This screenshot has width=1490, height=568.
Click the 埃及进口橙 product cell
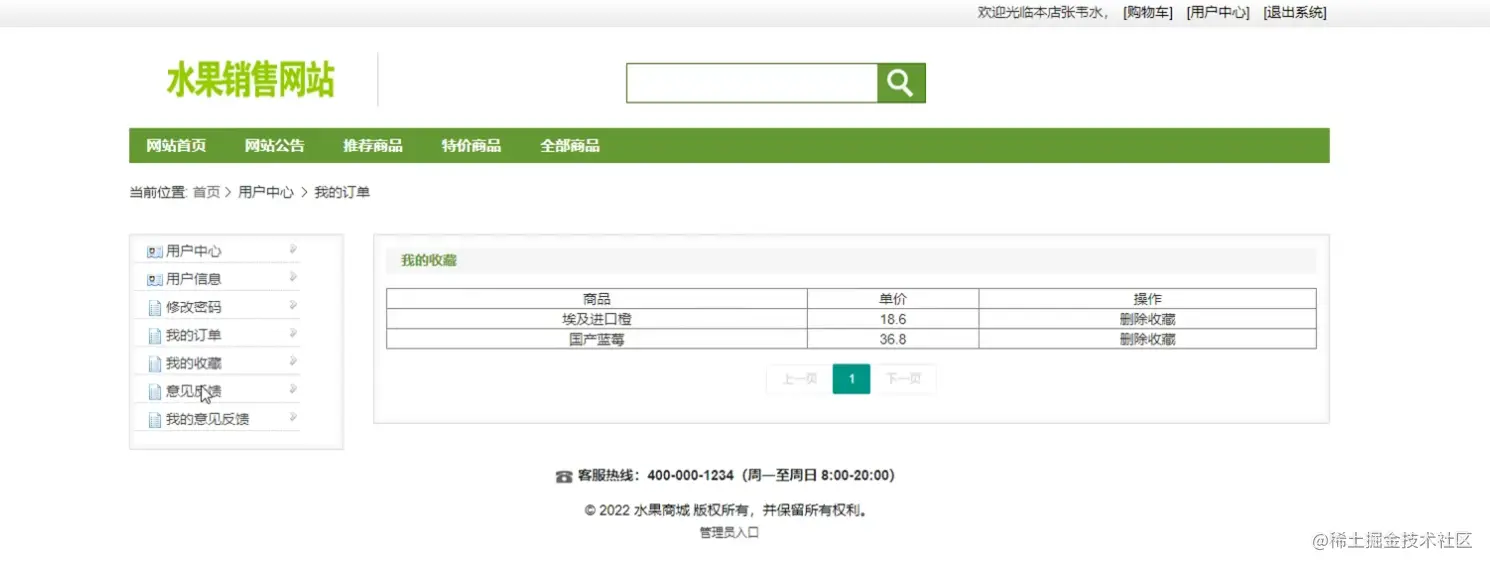click(x=597, y=320)
